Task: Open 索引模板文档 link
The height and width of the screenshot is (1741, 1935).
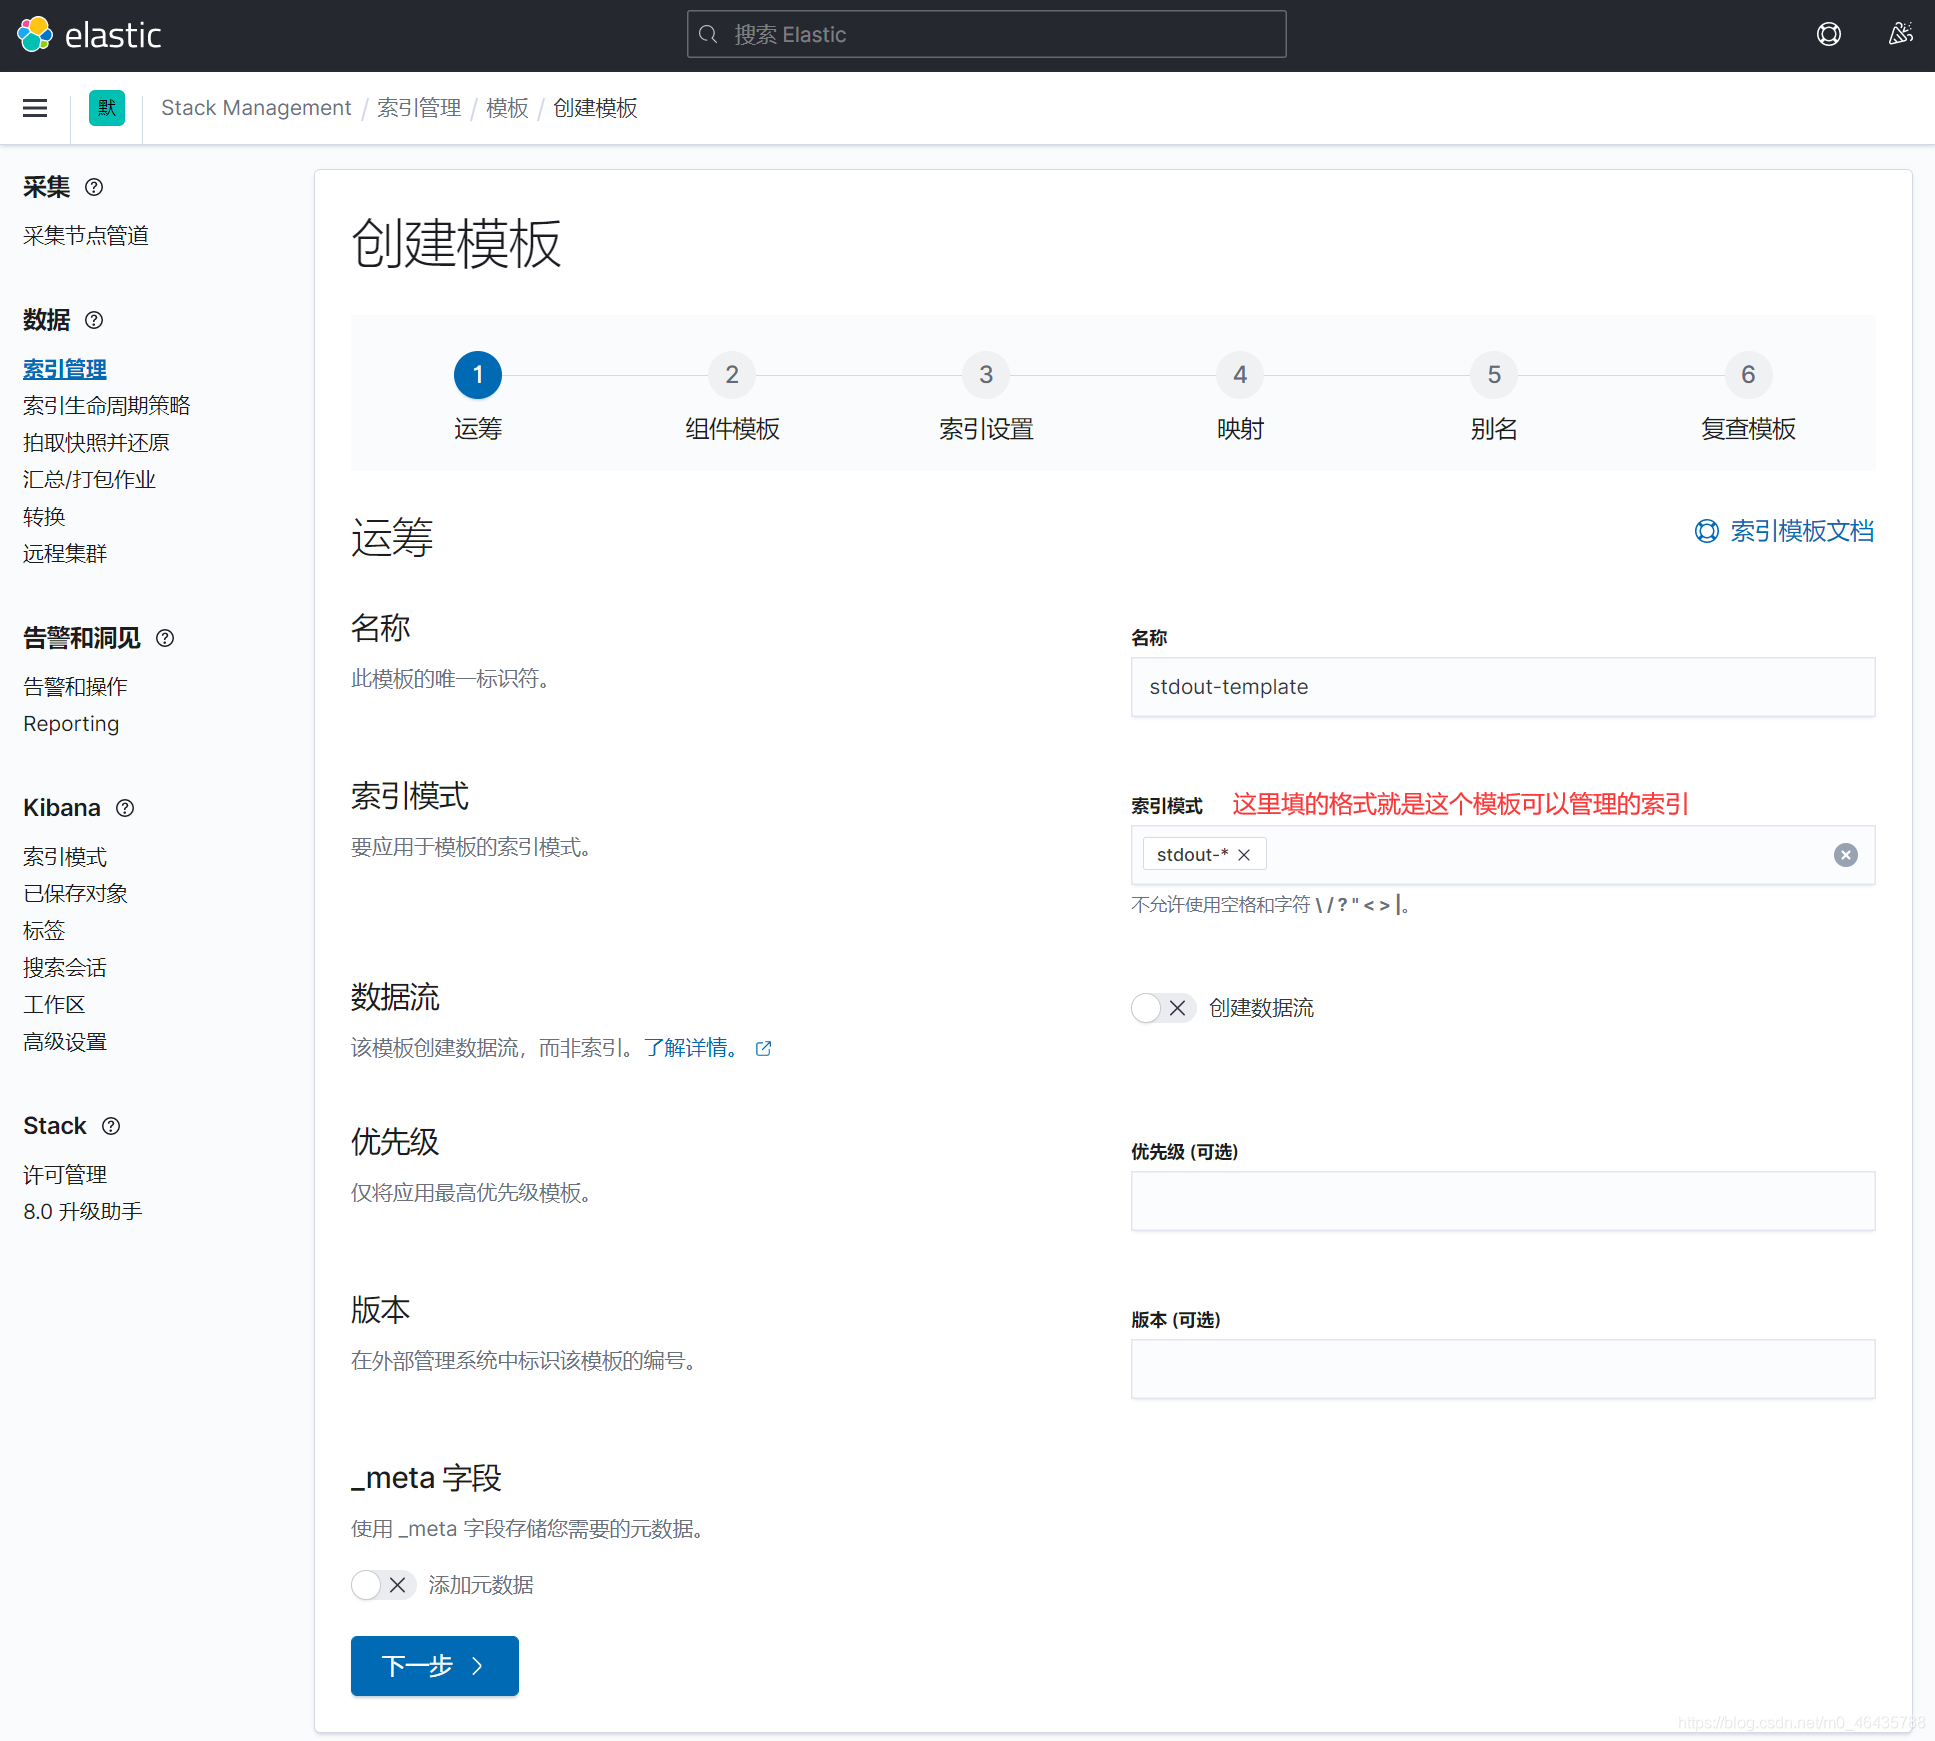Action: [1784, 531]
